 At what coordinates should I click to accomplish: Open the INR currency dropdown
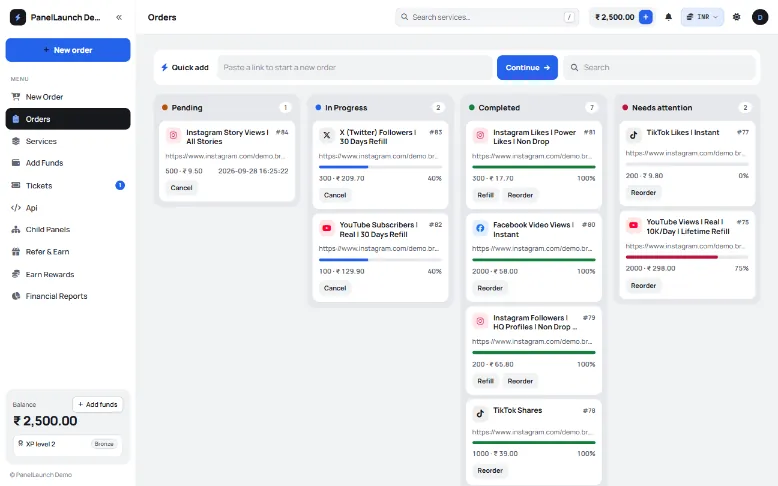point(702,17)
